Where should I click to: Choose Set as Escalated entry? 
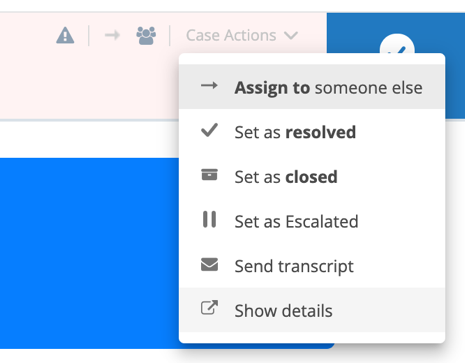tap(312, 221)
